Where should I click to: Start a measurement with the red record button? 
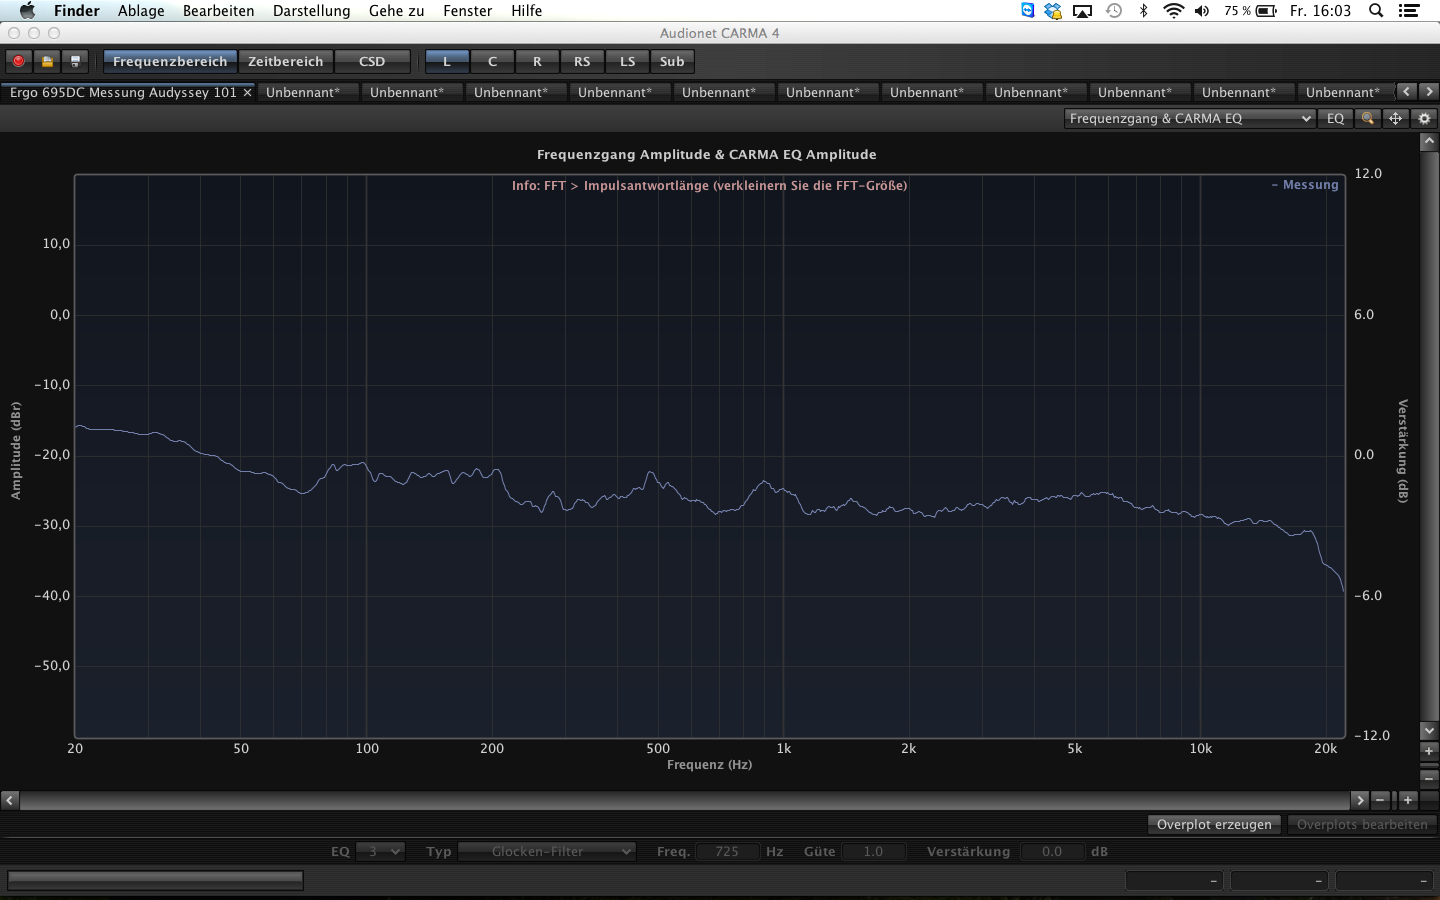pos(19,61)
